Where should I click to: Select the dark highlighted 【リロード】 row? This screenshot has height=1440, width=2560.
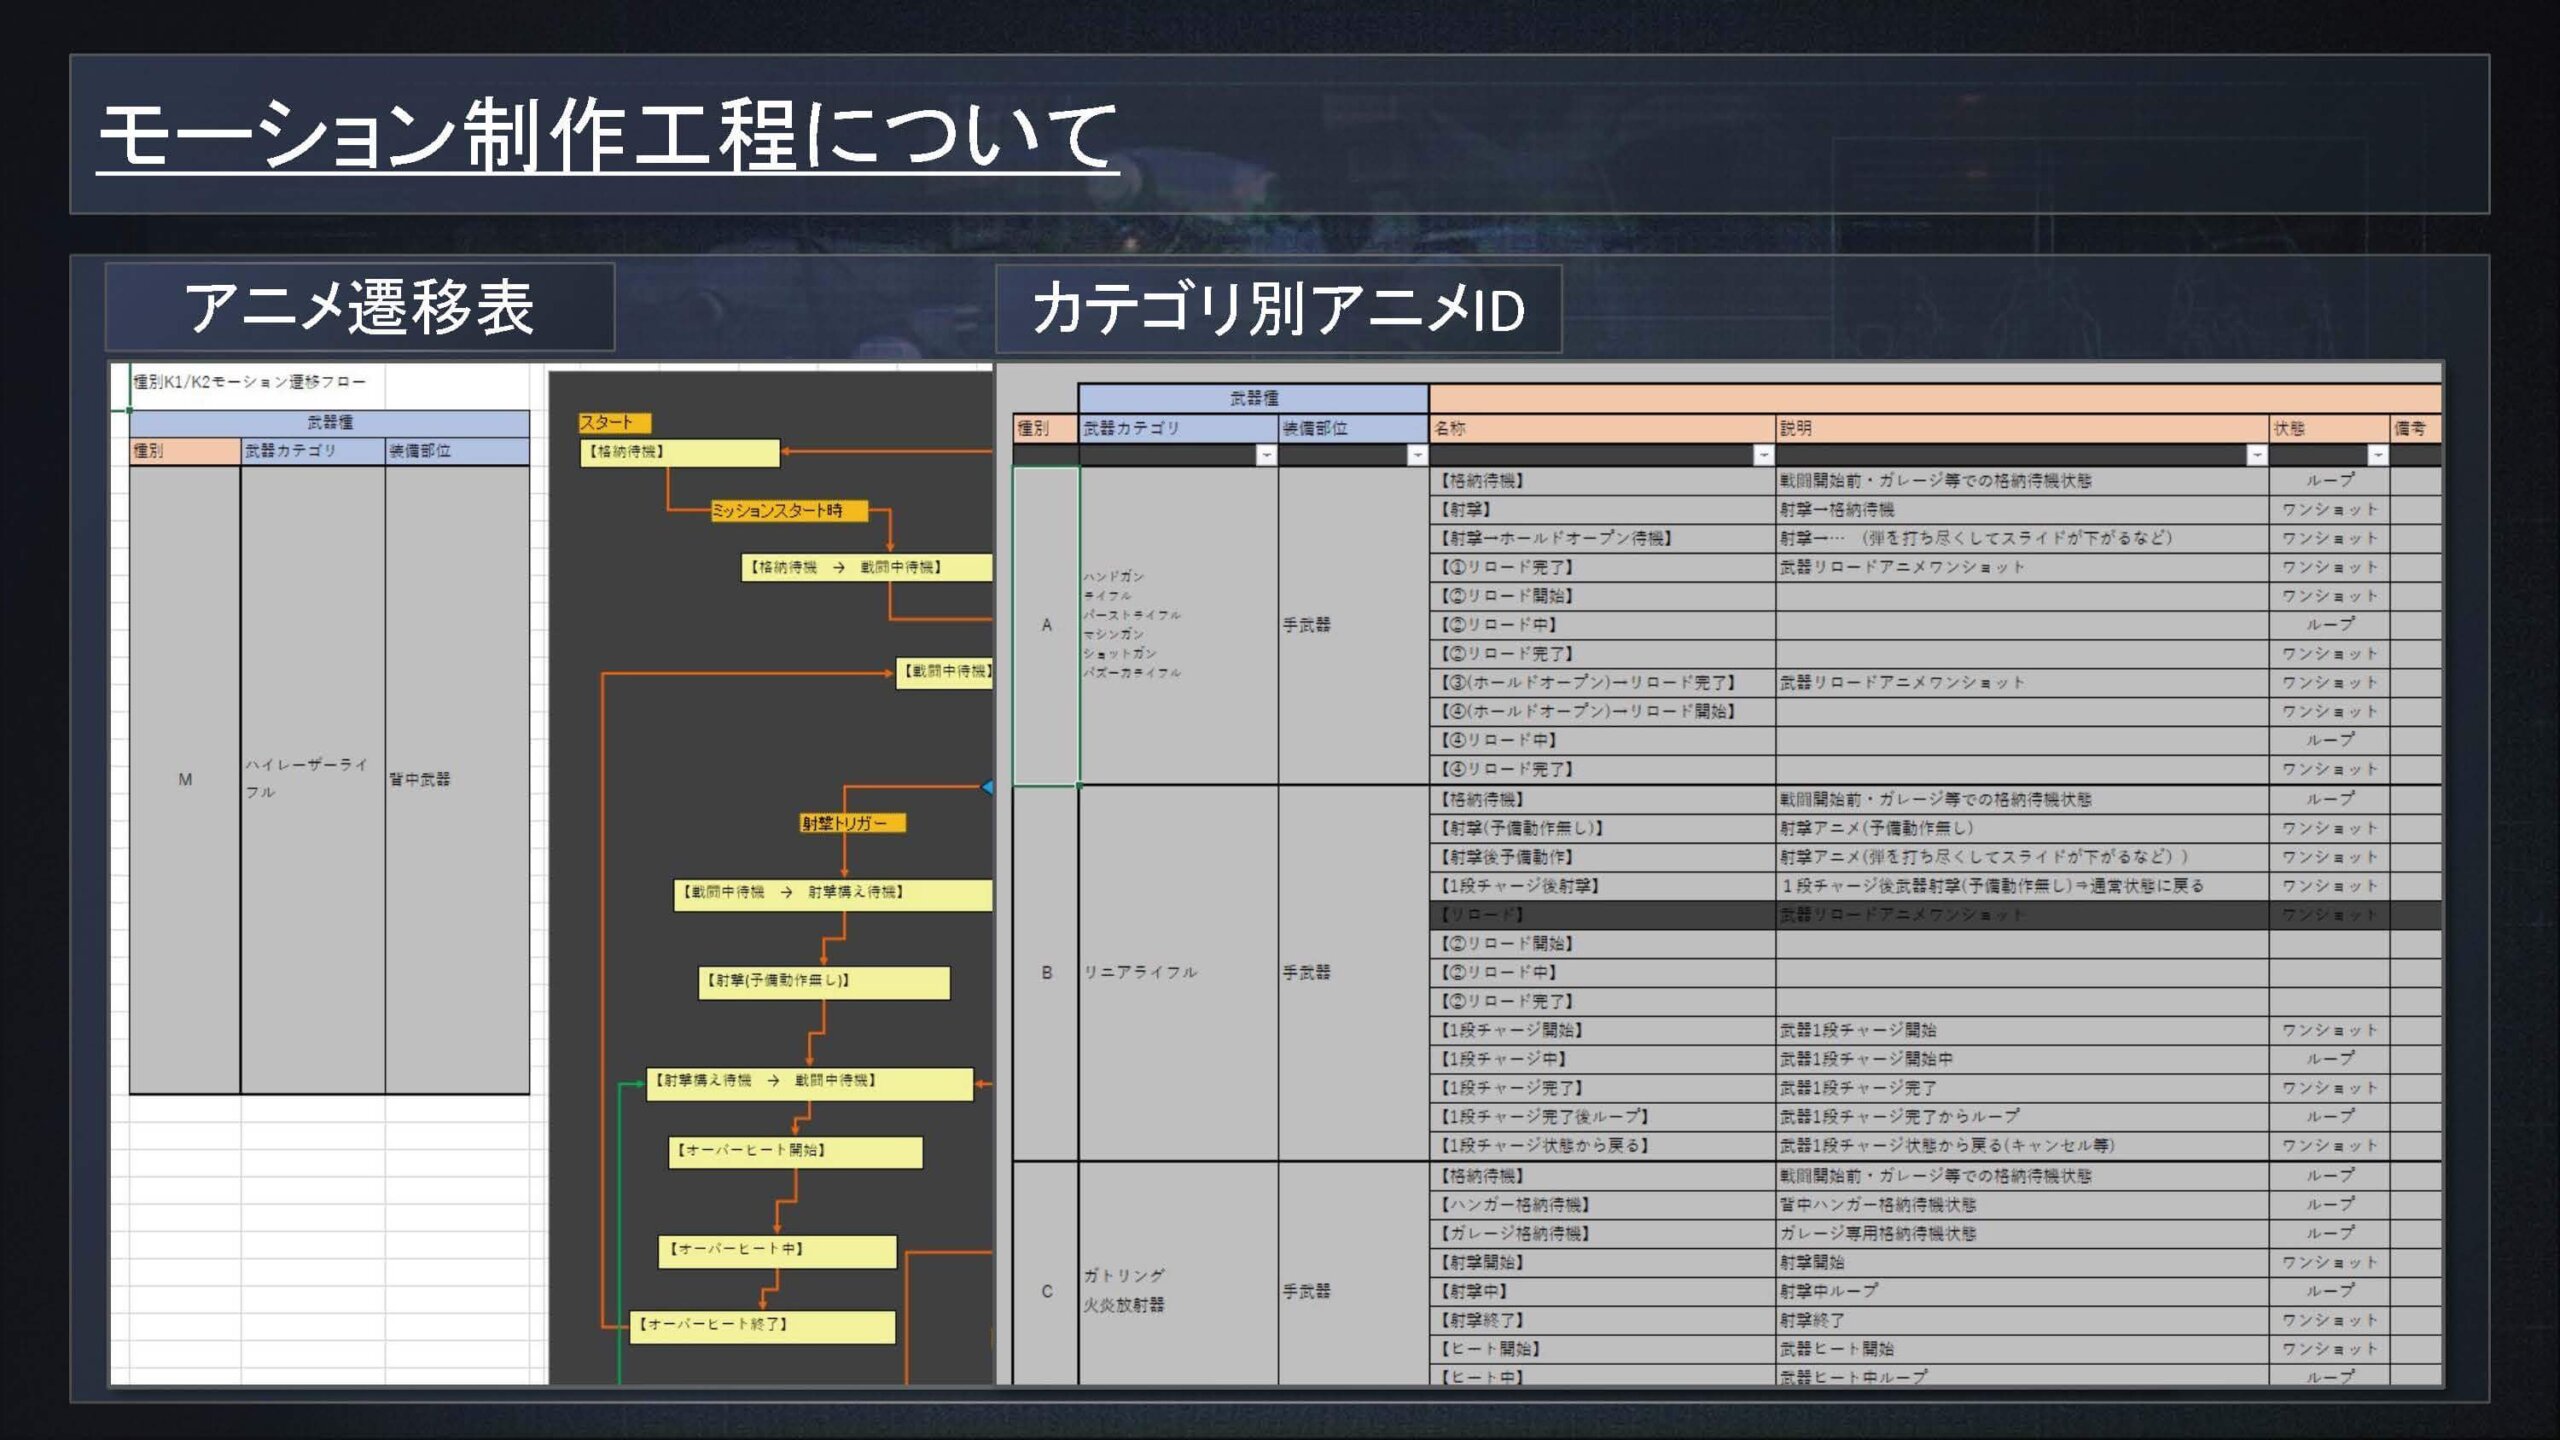pos(1935,916)
